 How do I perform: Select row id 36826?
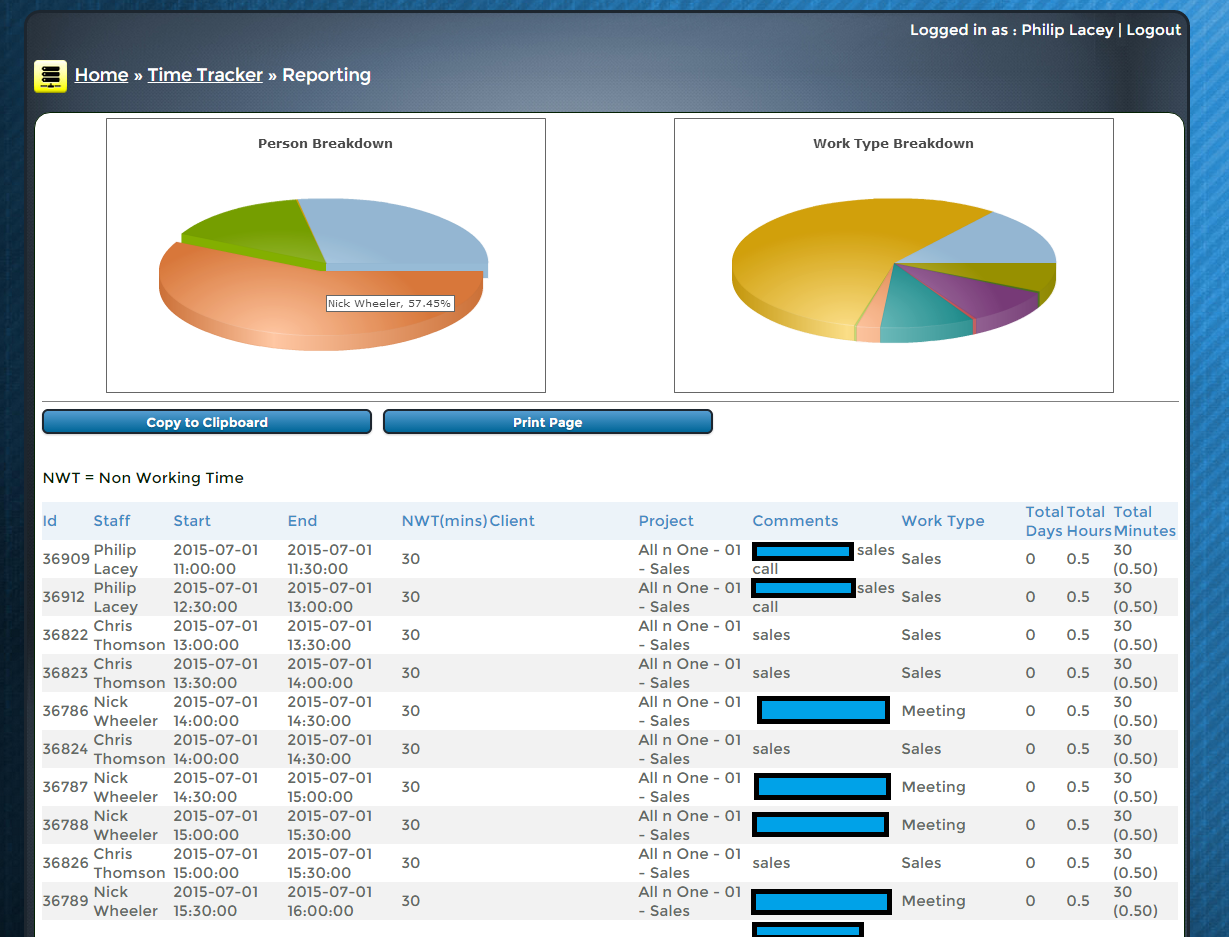click(x=65, y=863)
